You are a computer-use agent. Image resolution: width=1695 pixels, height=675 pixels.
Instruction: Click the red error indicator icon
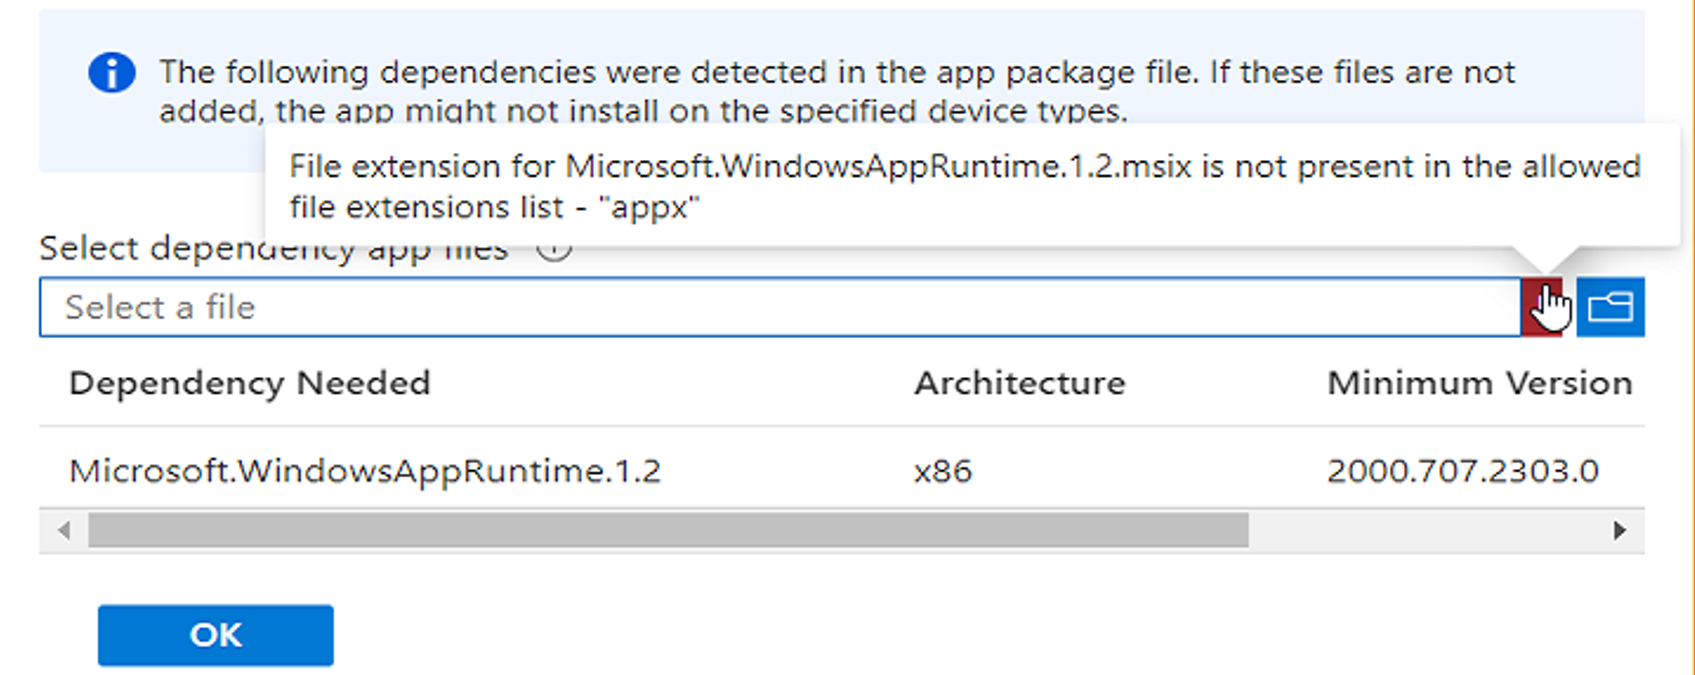pos(1540,307)
